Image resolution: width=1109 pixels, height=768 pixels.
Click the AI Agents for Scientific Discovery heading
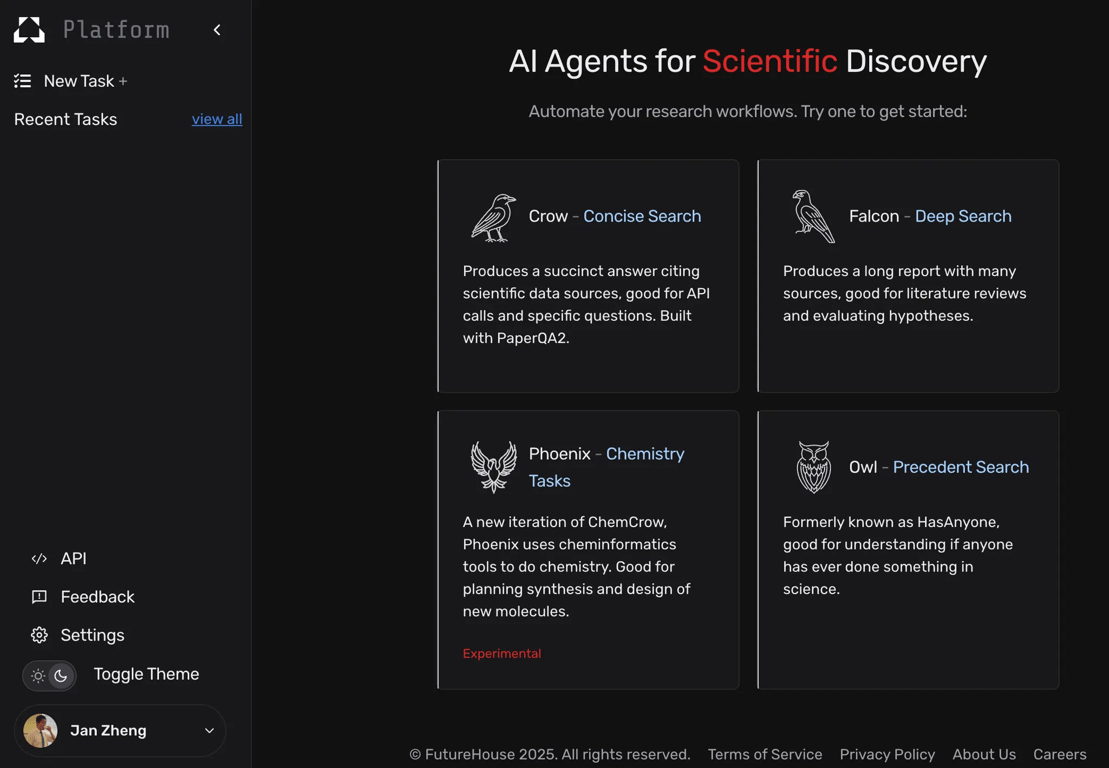748,62
